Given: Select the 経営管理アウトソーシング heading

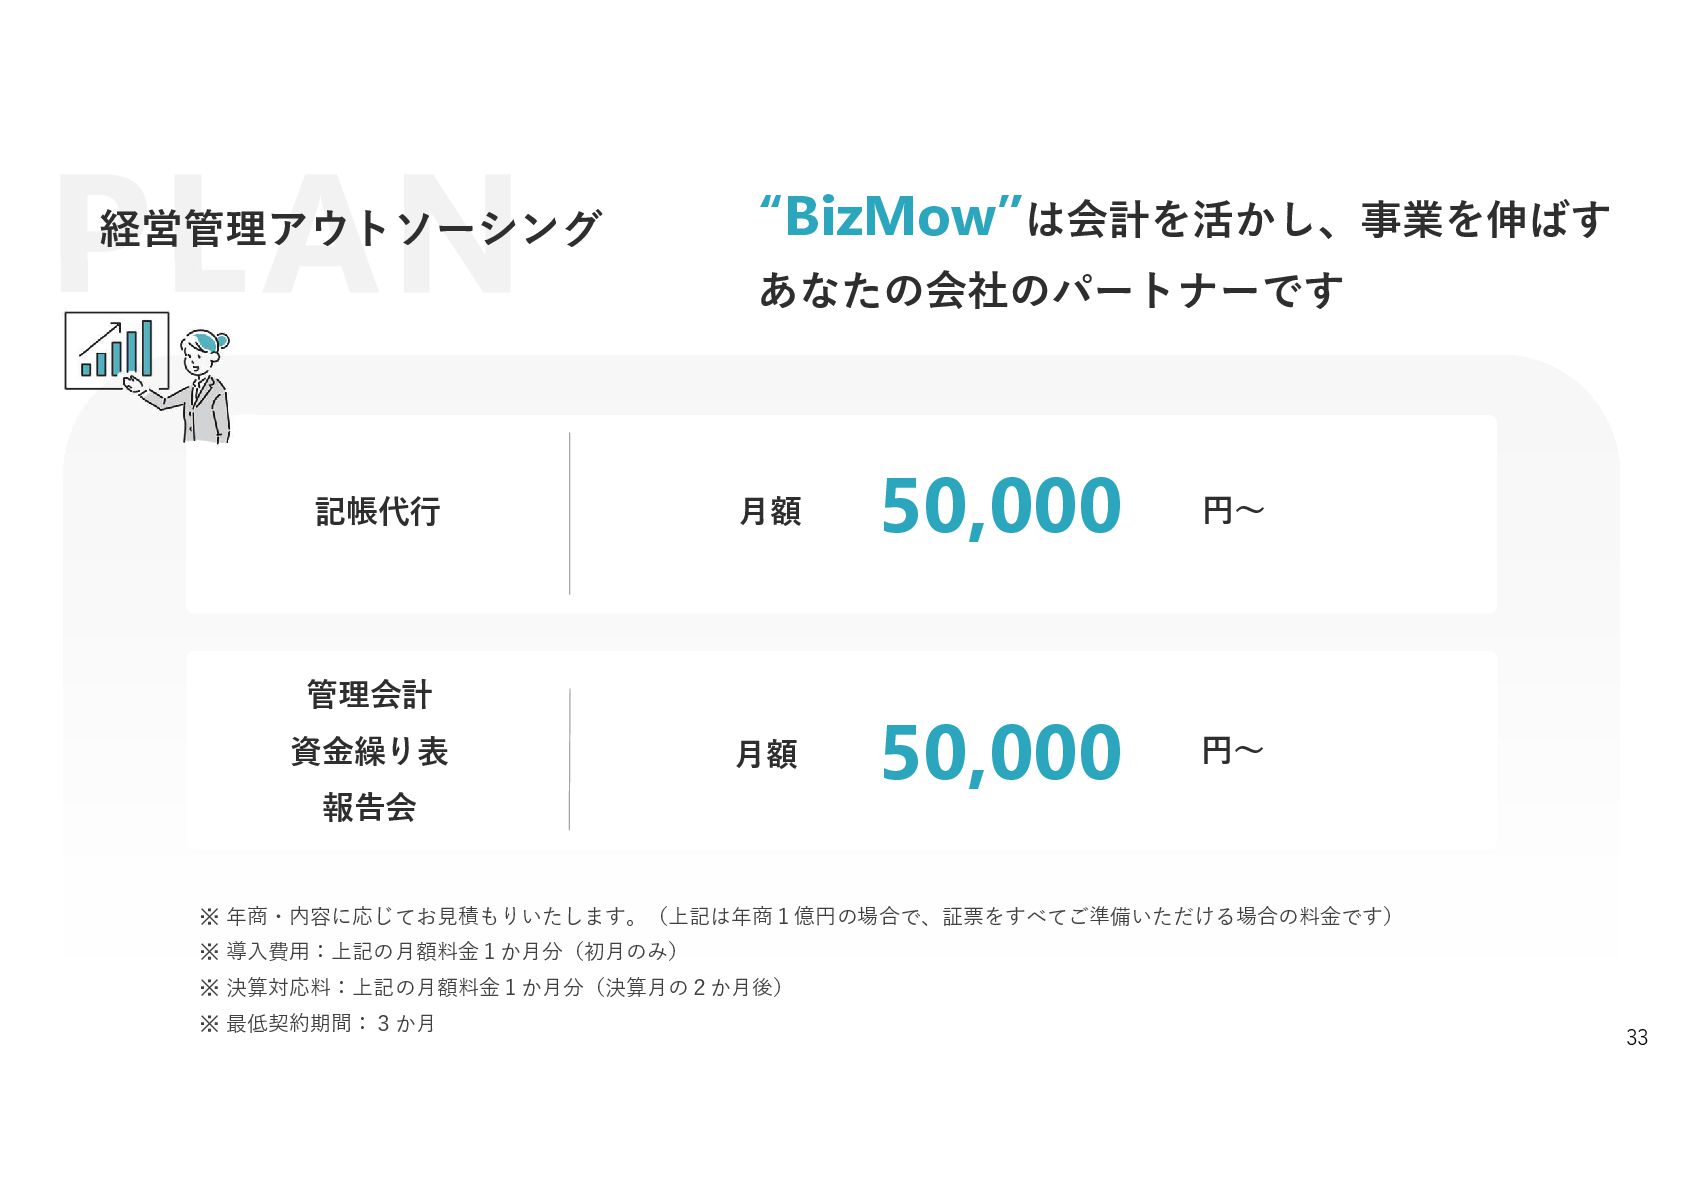Looking at the screenshot, I should [x=350, y=229].
